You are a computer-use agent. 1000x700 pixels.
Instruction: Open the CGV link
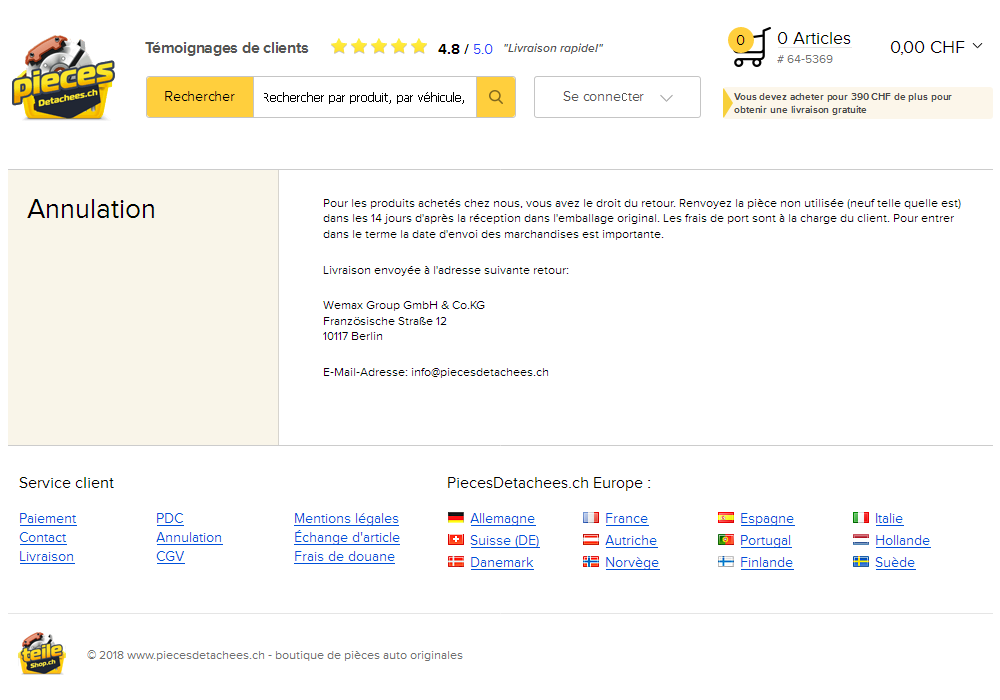(170, 557)
